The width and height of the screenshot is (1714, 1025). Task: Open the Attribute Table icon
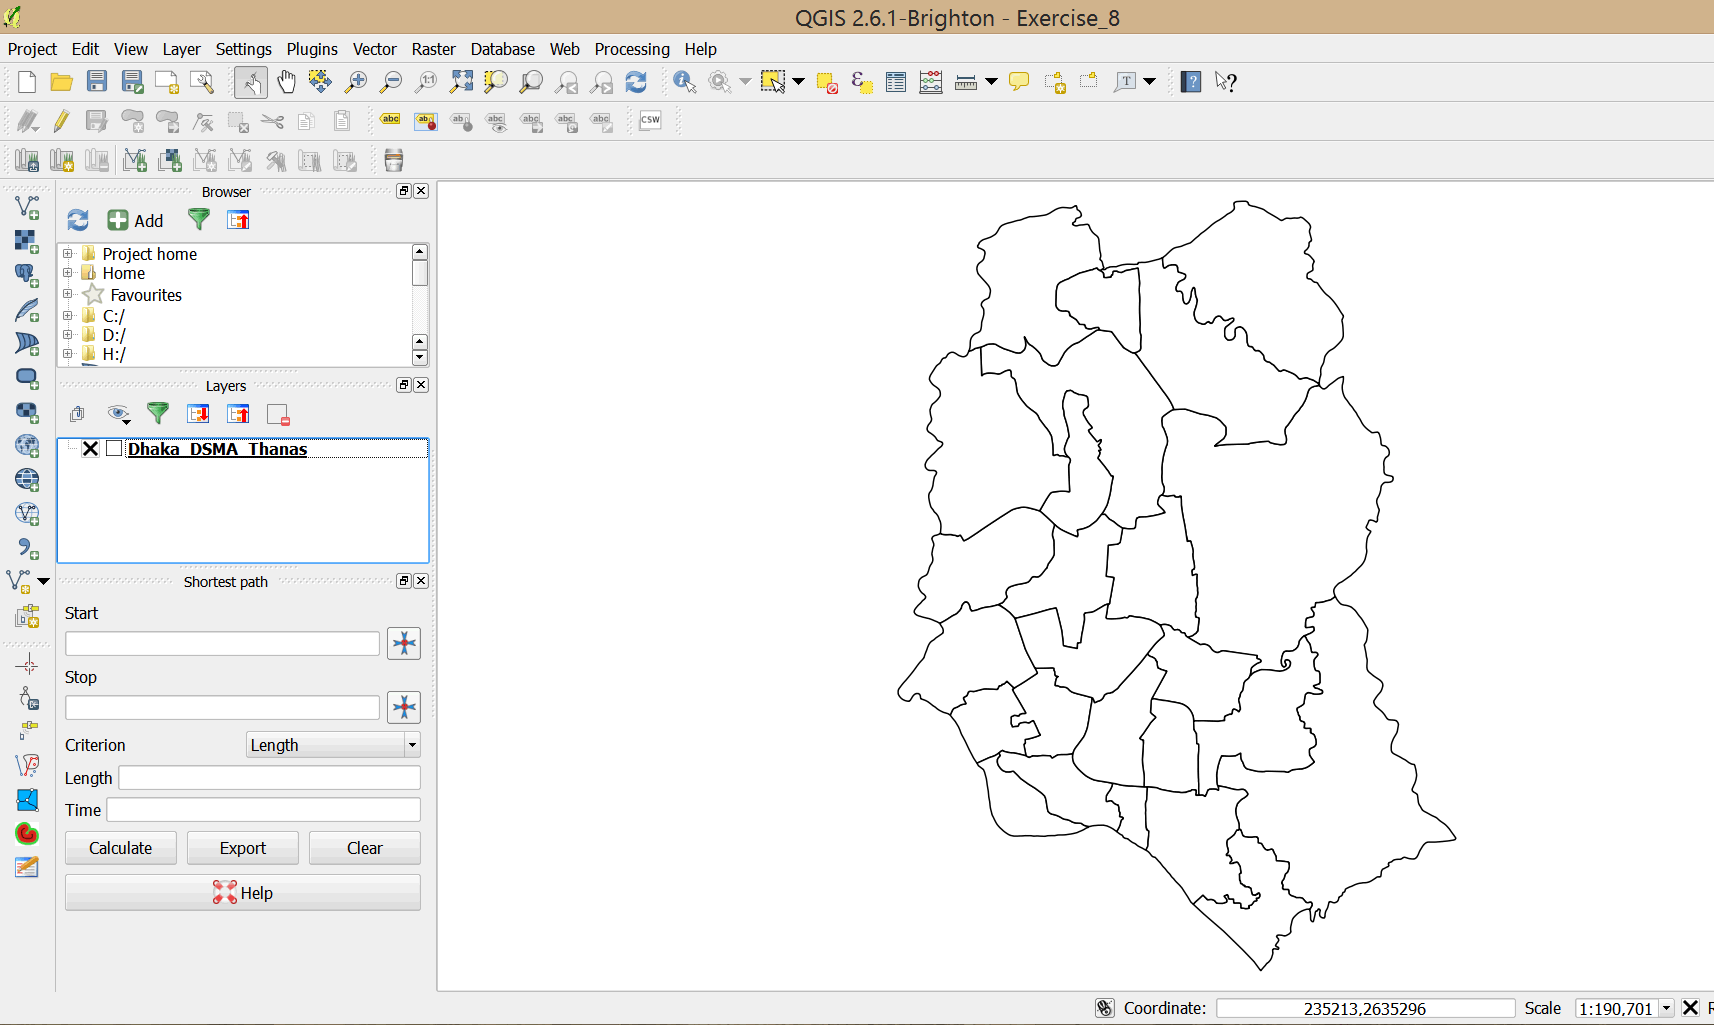[896, 82]
